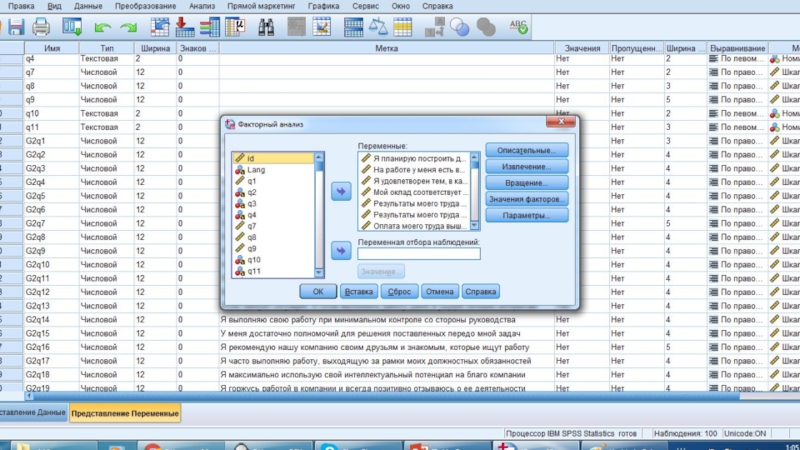Click the arrow button moving variables to Переменные
This screenshot has width=800, height=450.
click(x=341, y=191)
